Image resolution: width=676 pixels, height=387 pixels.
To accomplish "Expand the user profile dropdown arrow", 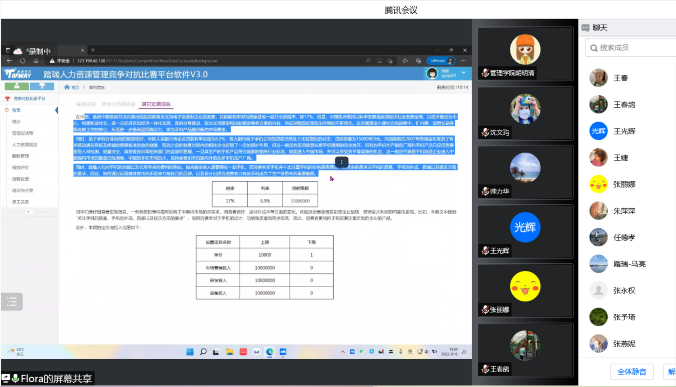I will (x=463, y=73).
